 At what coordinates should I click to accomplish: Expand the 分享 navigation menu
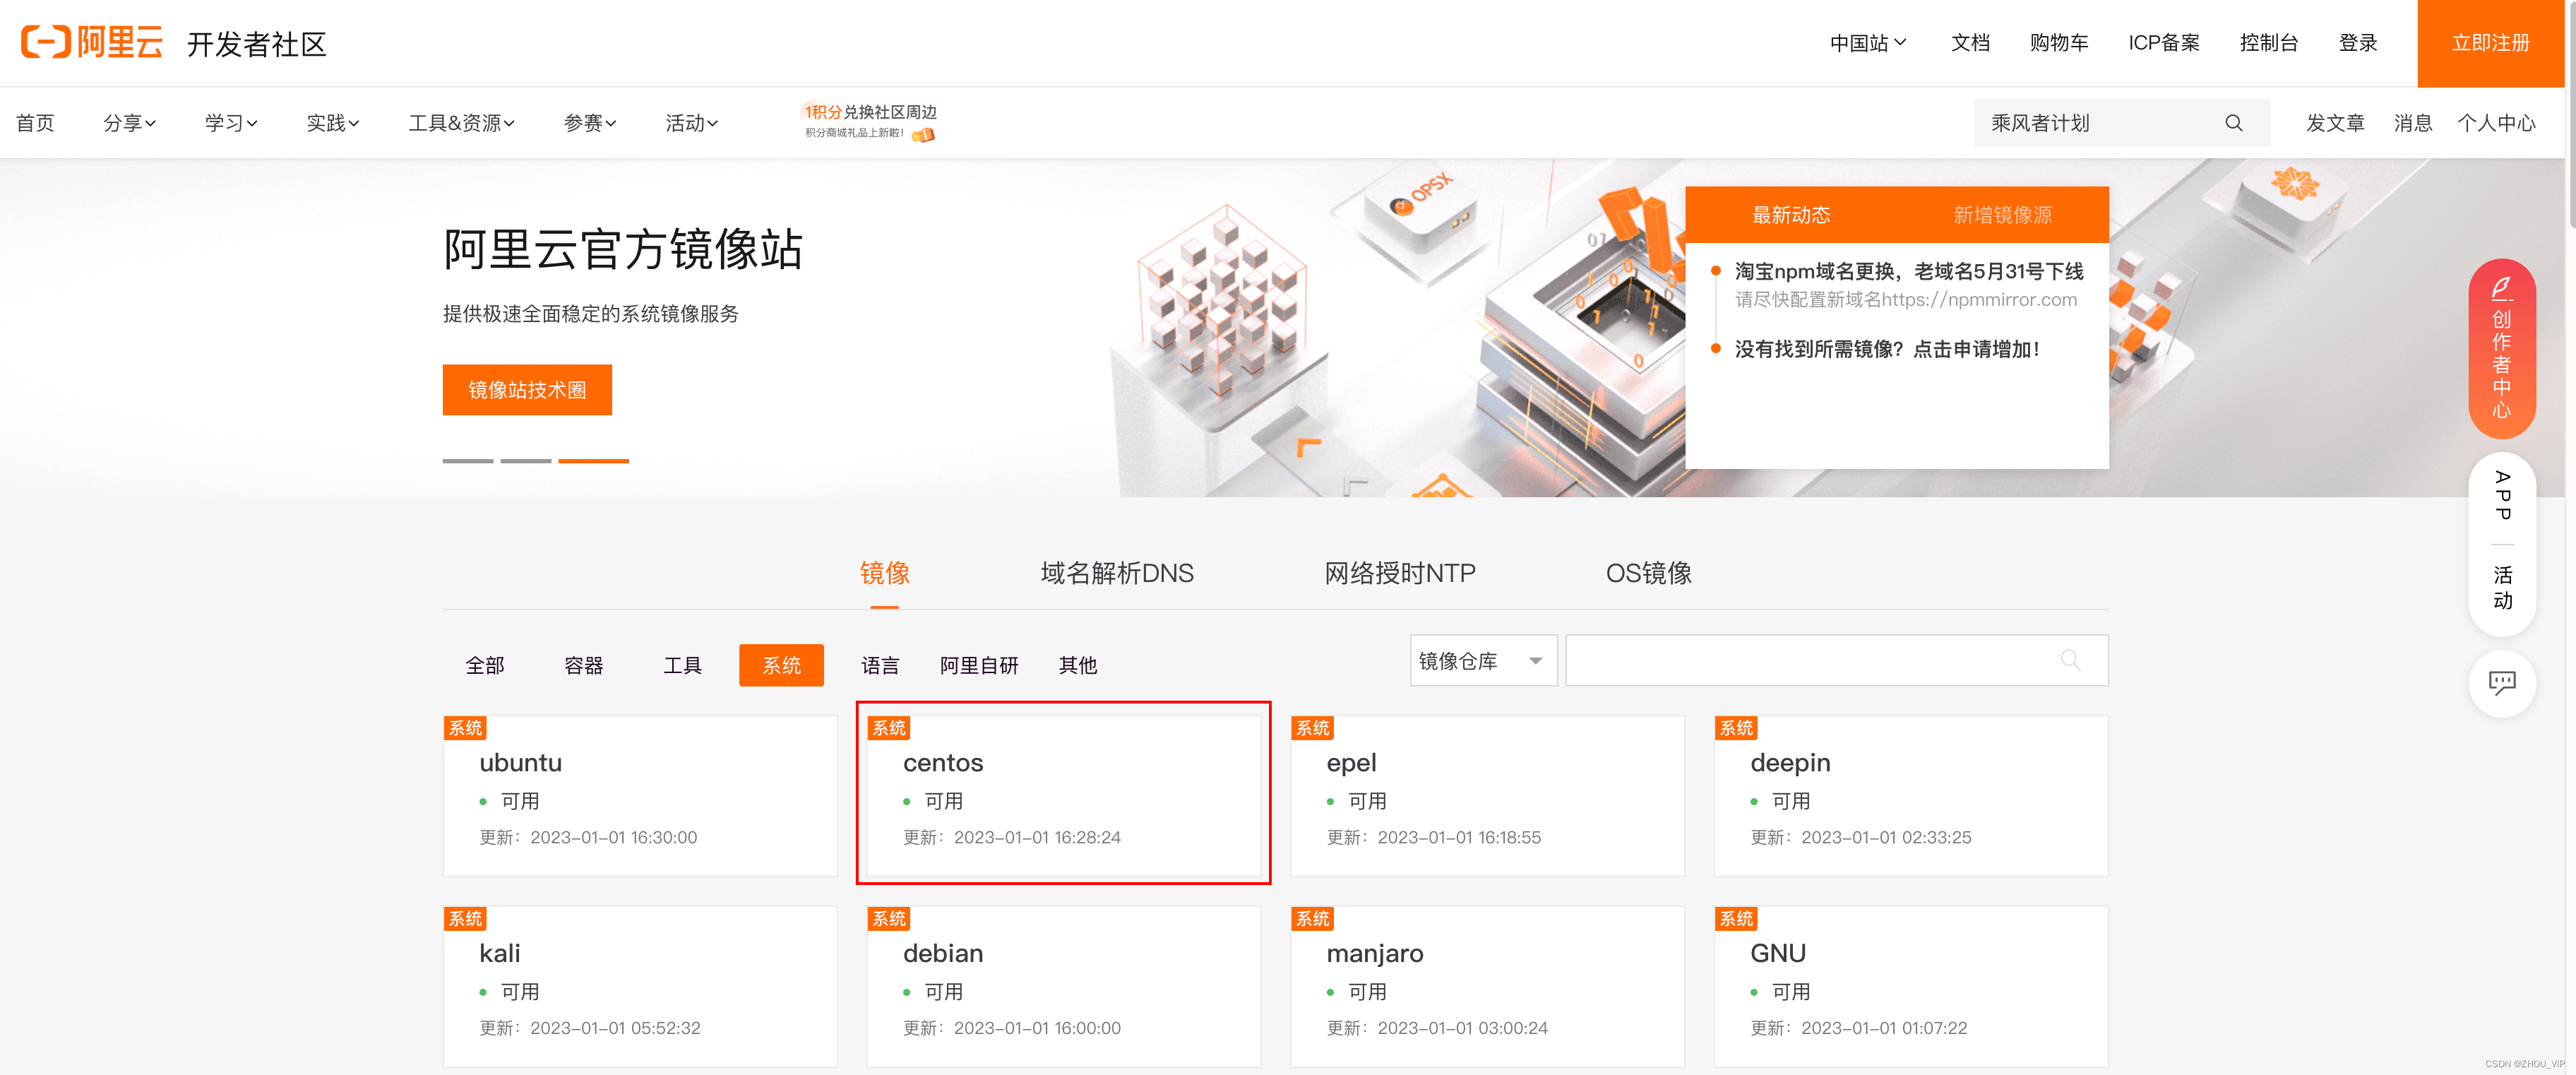click(x=129, y=123)
